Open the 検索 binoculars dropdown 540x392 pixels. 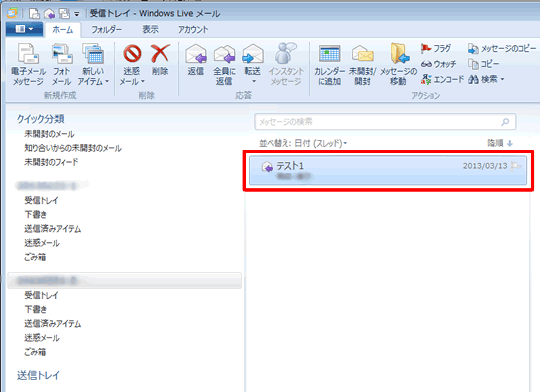click(486, 80)
